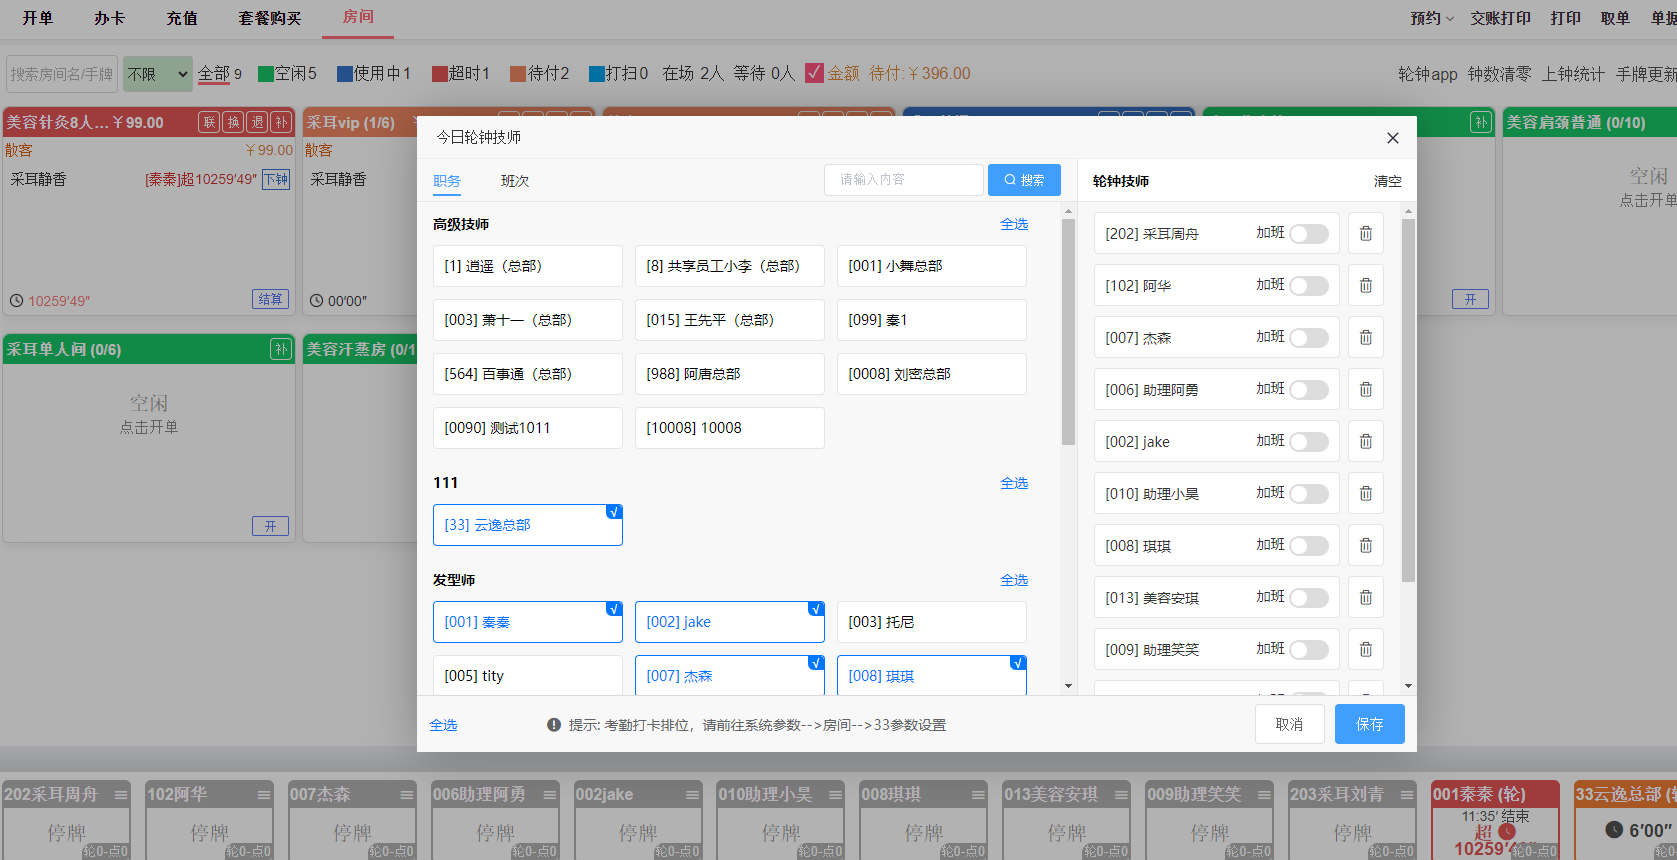The width and height of the screenshot is (1677, 860).
Task: Remove 杰森 with the trash icon
Action: [1365, 338]
